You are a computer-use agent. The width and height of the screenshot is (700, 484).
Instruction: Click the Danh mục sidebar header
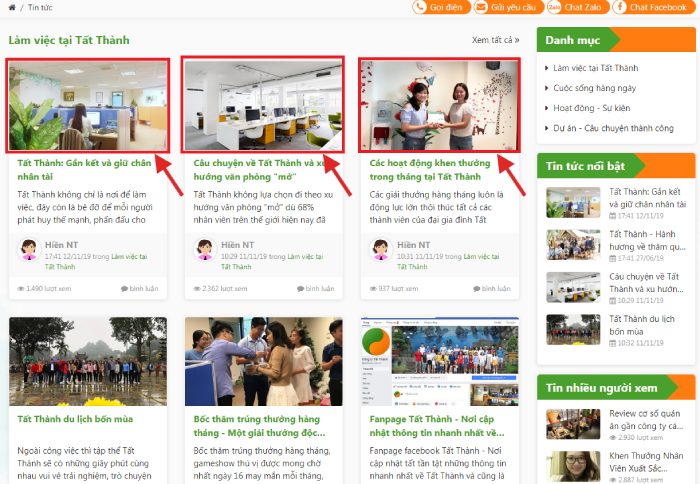616,40
